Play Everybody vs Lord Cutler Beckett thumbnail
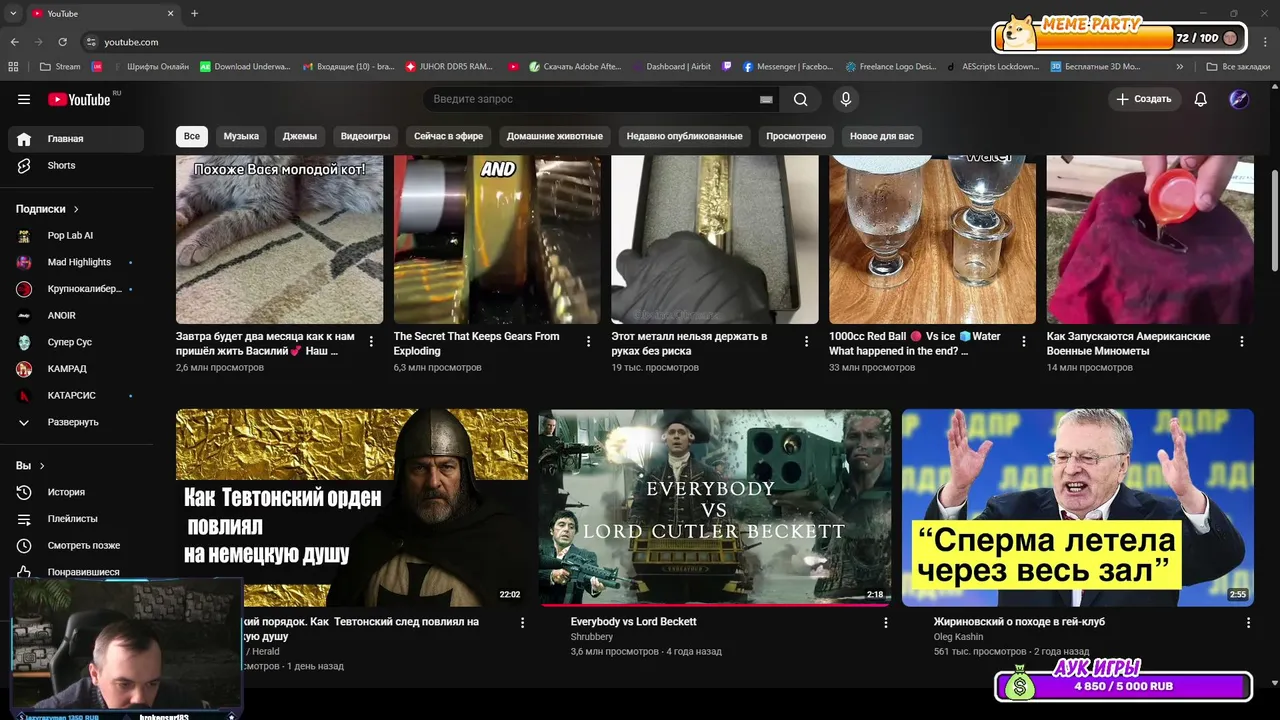 715,507
